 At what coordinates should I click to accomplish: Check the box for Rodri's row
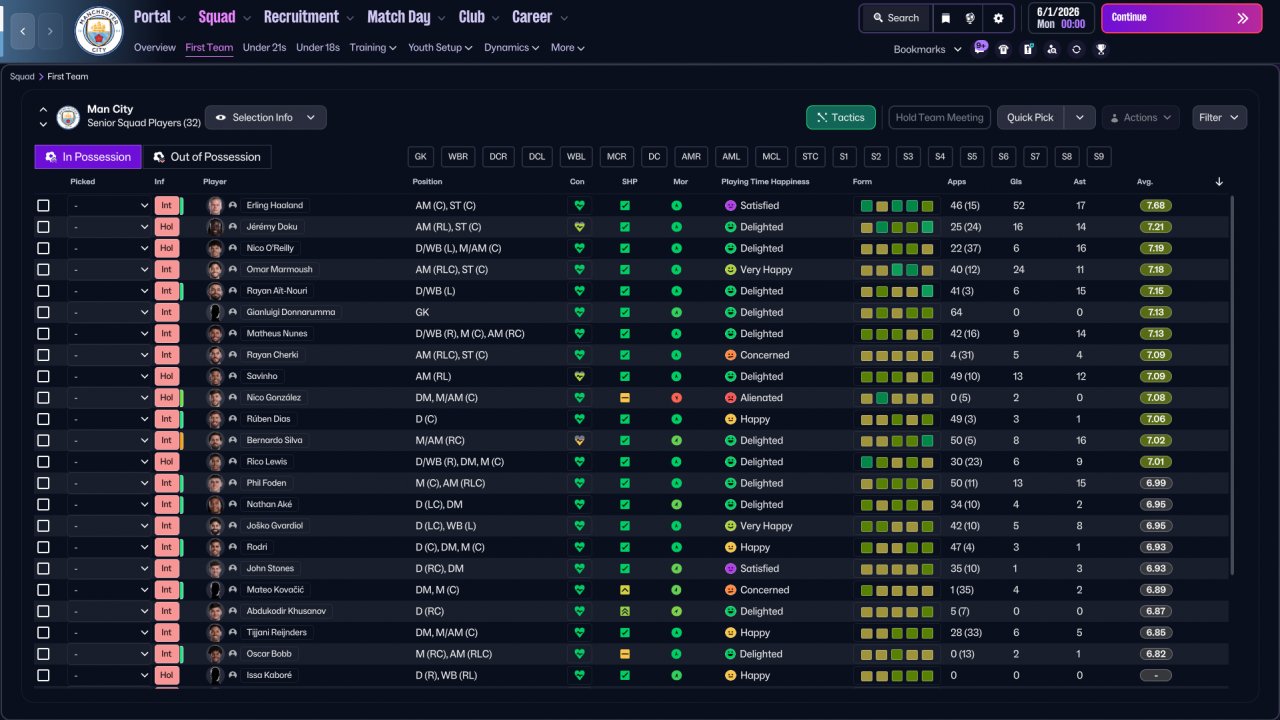43,547
